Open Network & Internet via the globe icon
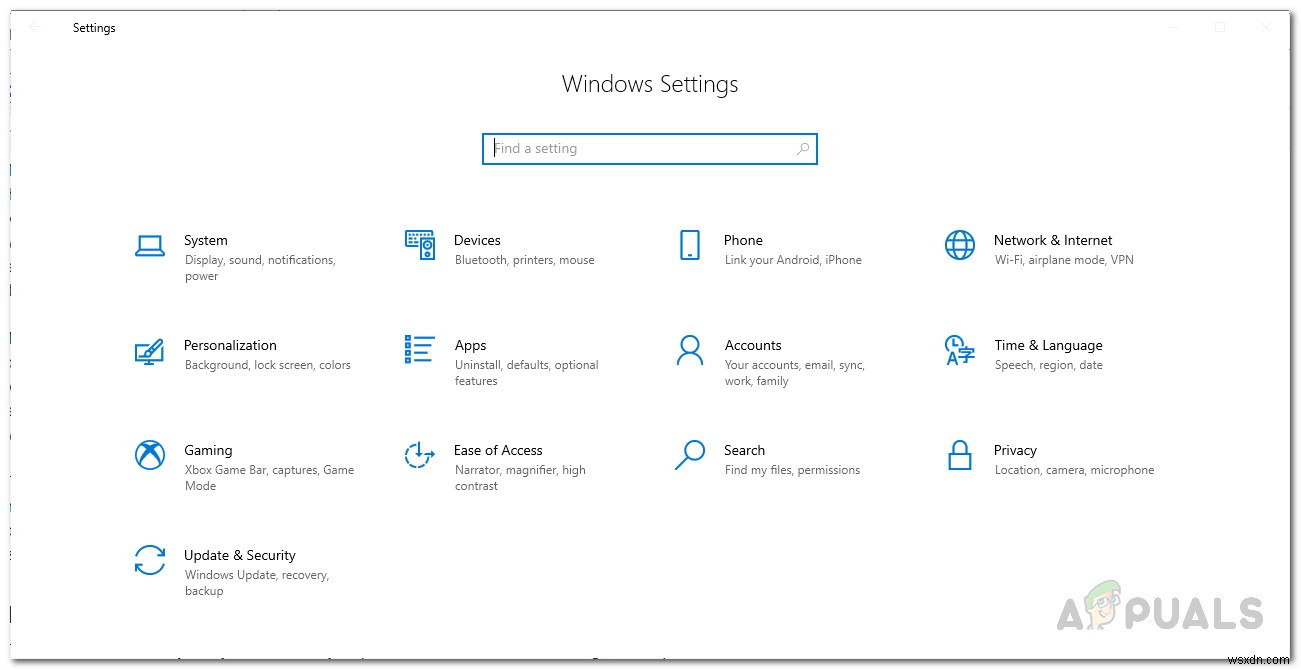Image resolution: width=1301 pixels, height=670 pixels. 959,245
